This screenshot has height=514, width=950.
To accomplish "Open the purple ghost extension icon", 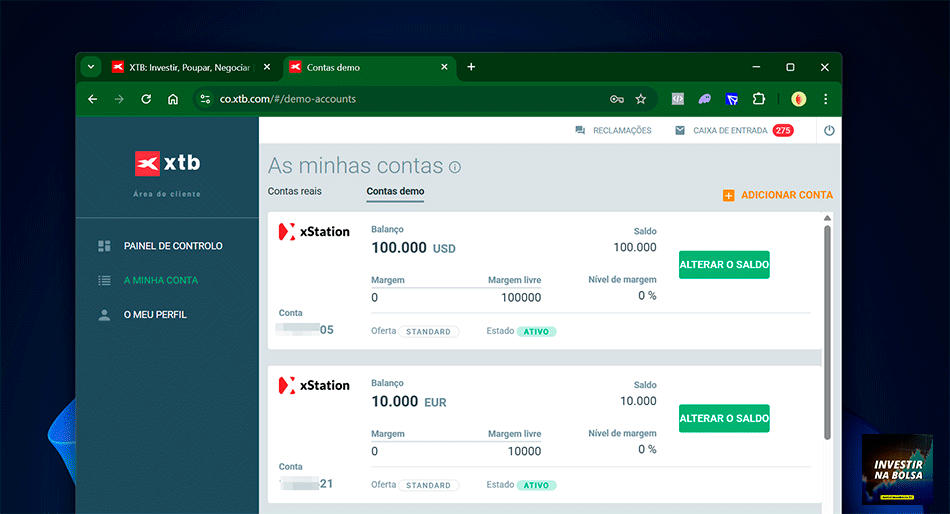I will pyautogui.click(x=705, y=99).
